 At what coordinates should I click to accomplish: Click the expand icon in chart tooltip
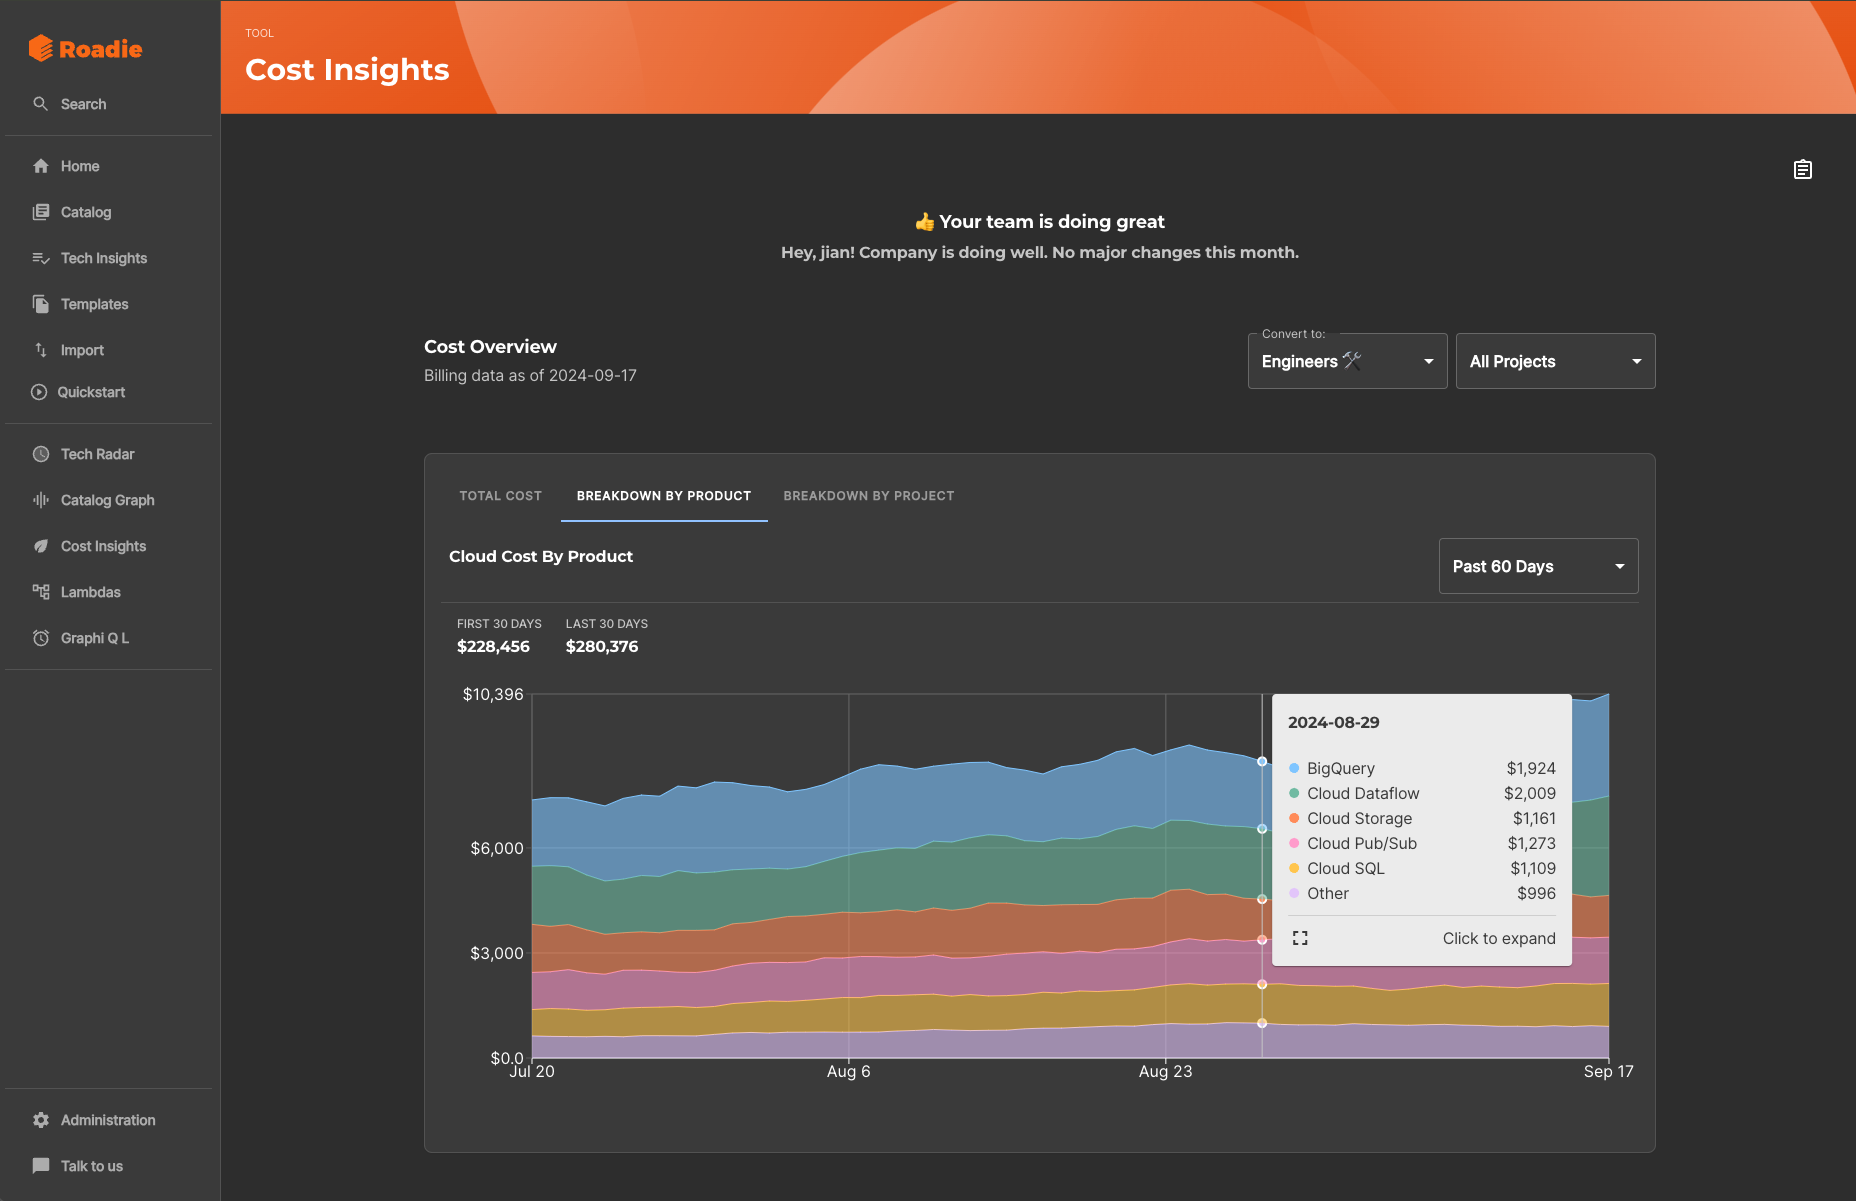[1300, 938]
